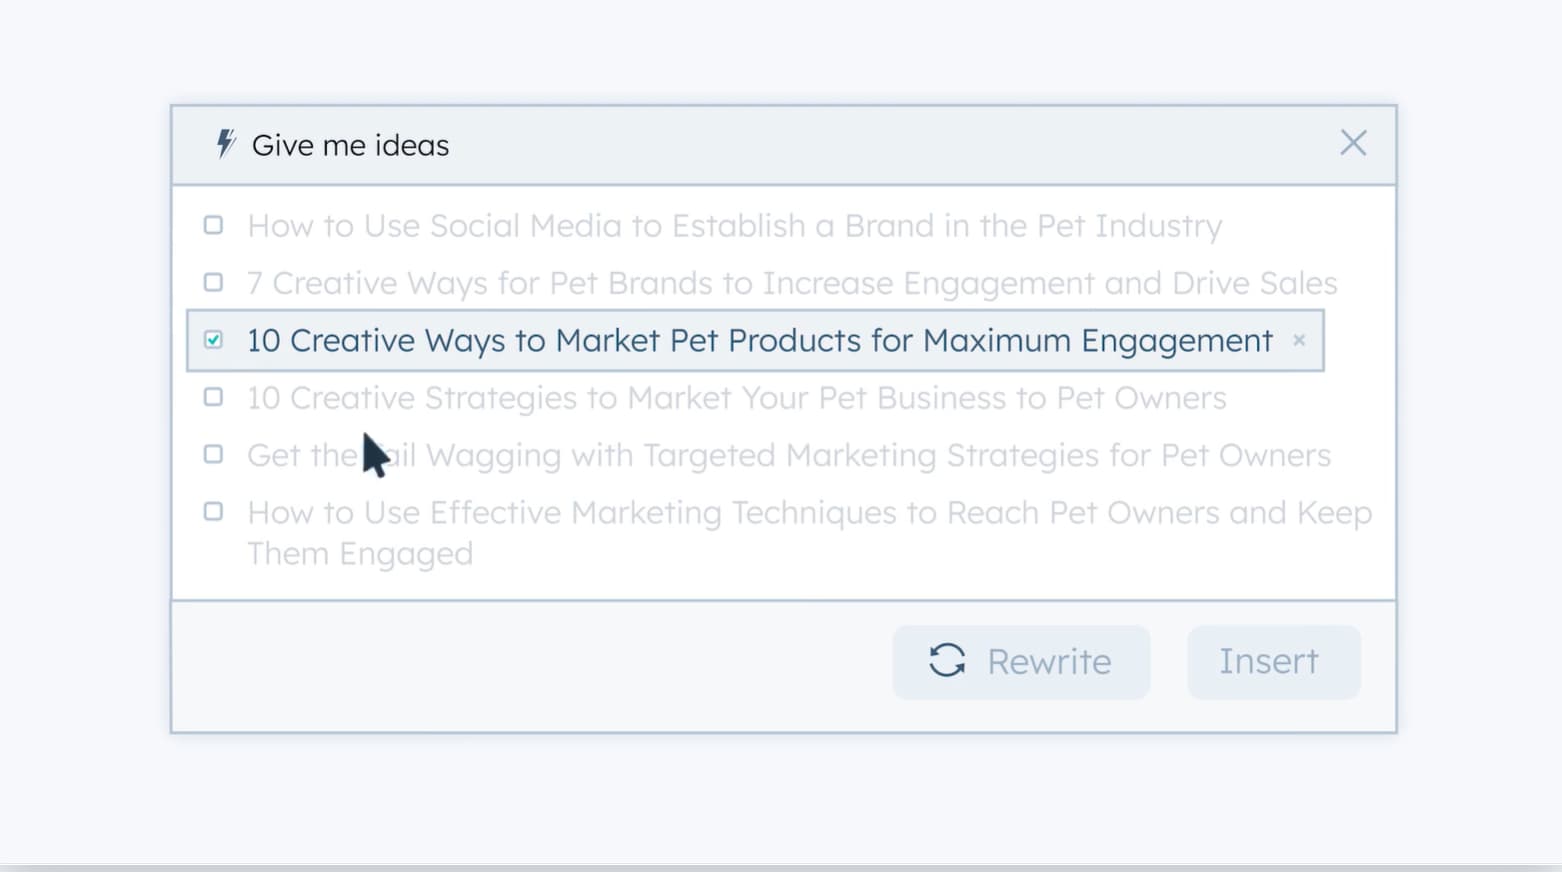Click the Insert button

1272,662
